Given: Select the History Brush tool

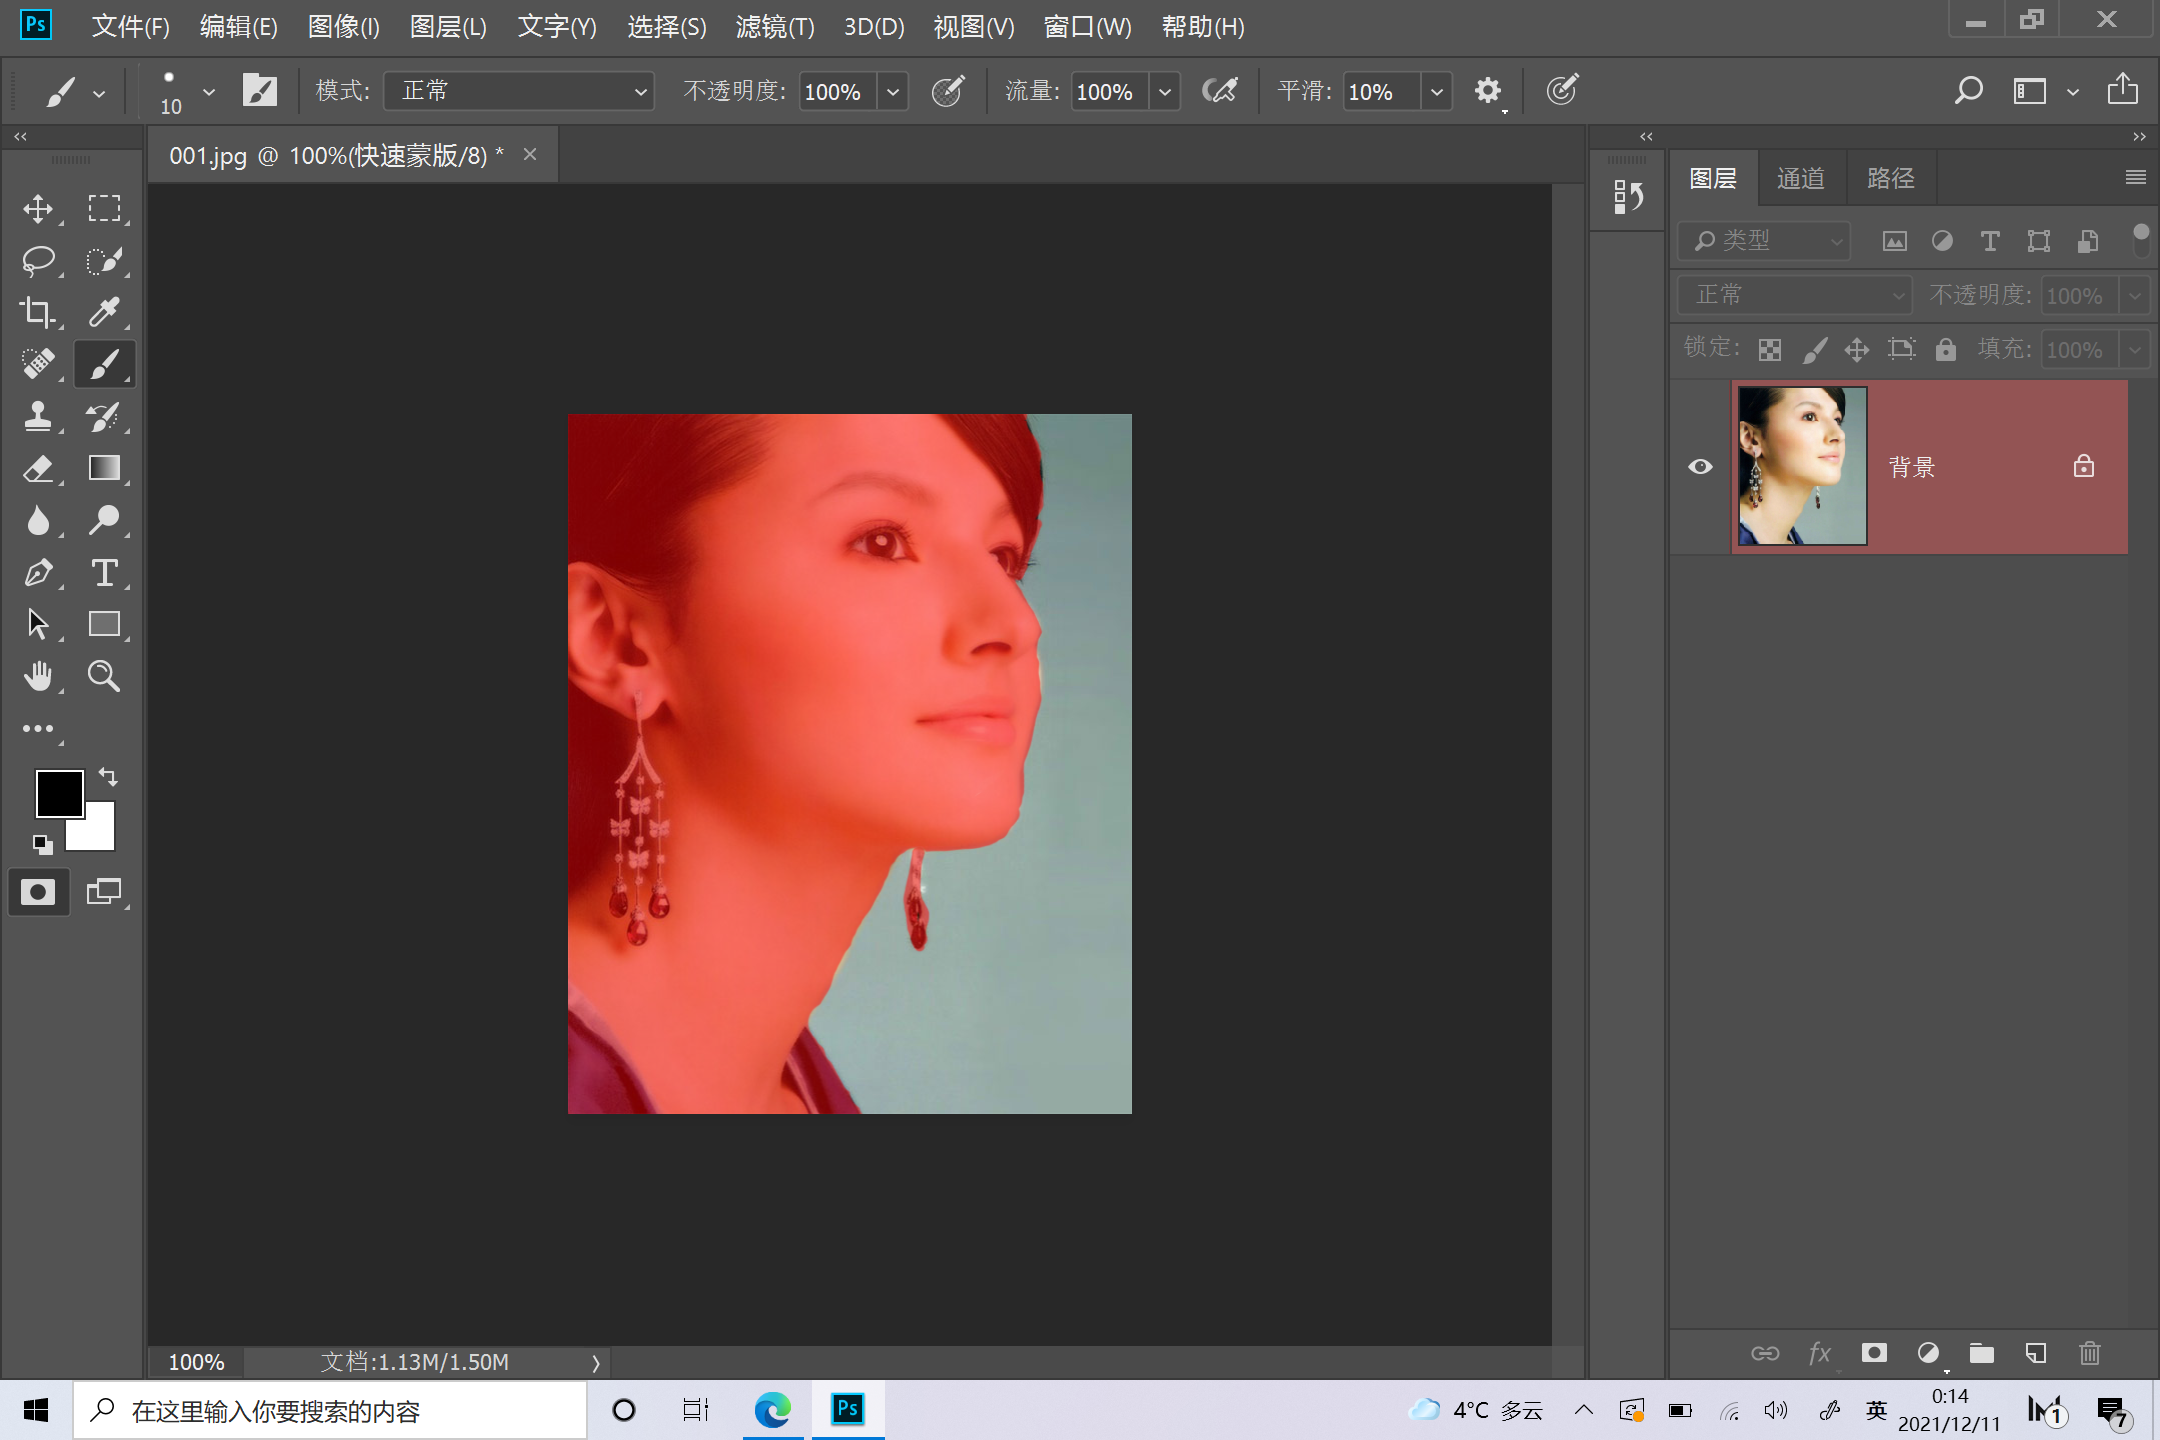Looking at the screenshot, I should point(104,416).
